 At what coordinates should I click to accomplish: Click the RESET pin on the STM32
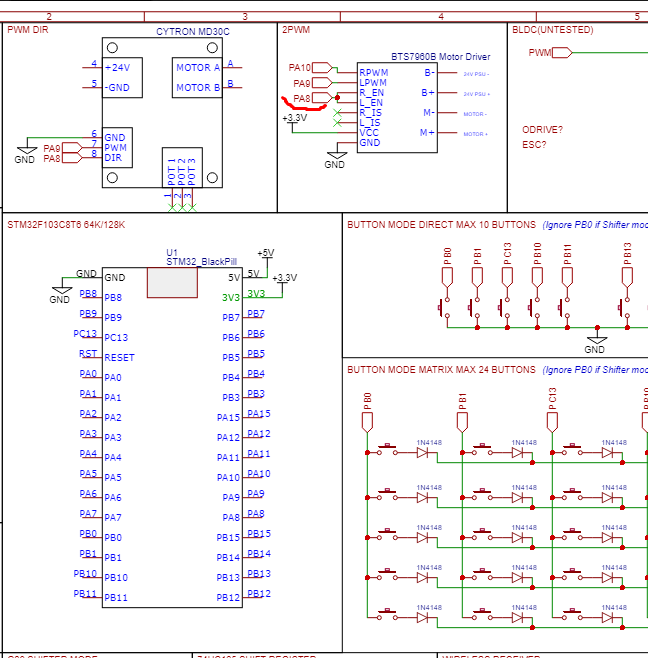click(x=119, y=357)
